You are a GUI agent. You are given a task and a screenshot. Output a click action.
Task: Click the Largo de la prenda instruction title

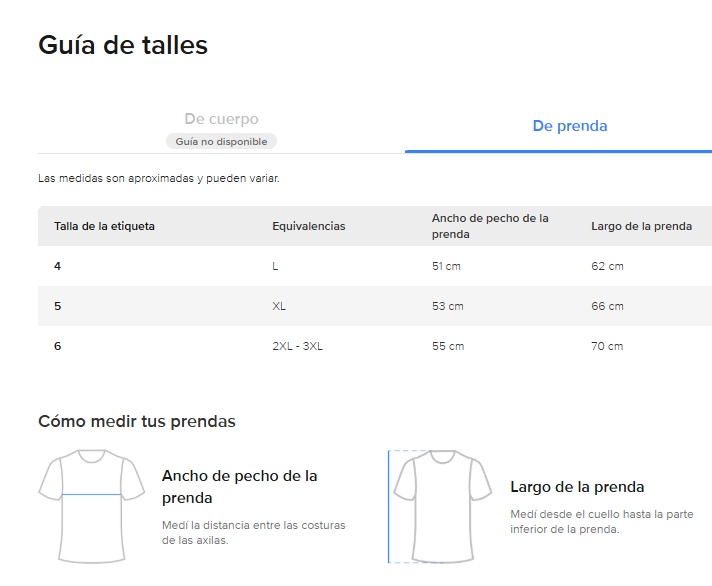577,487
